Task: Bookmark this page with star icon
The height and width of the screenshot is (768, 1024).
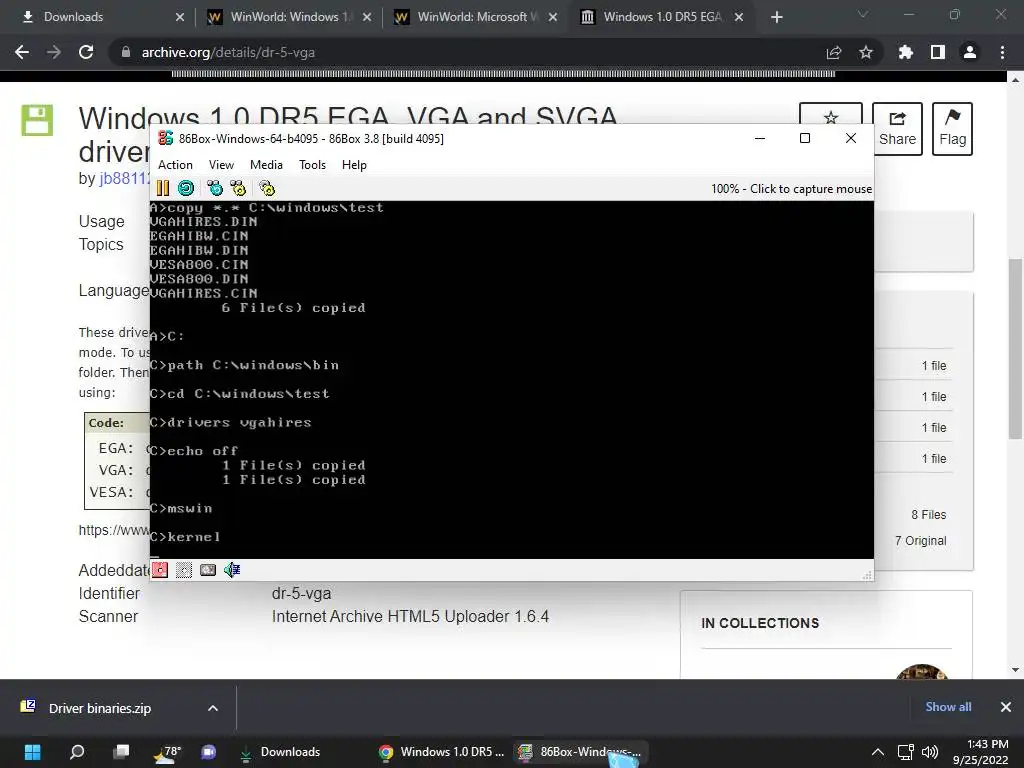Action: (865, 52)
